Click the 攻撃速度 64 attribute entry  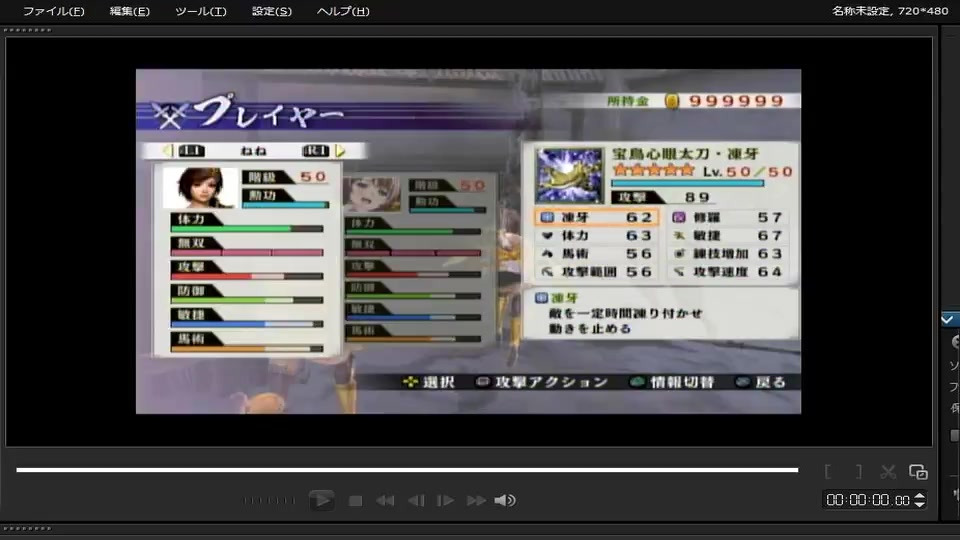(727, 271)
